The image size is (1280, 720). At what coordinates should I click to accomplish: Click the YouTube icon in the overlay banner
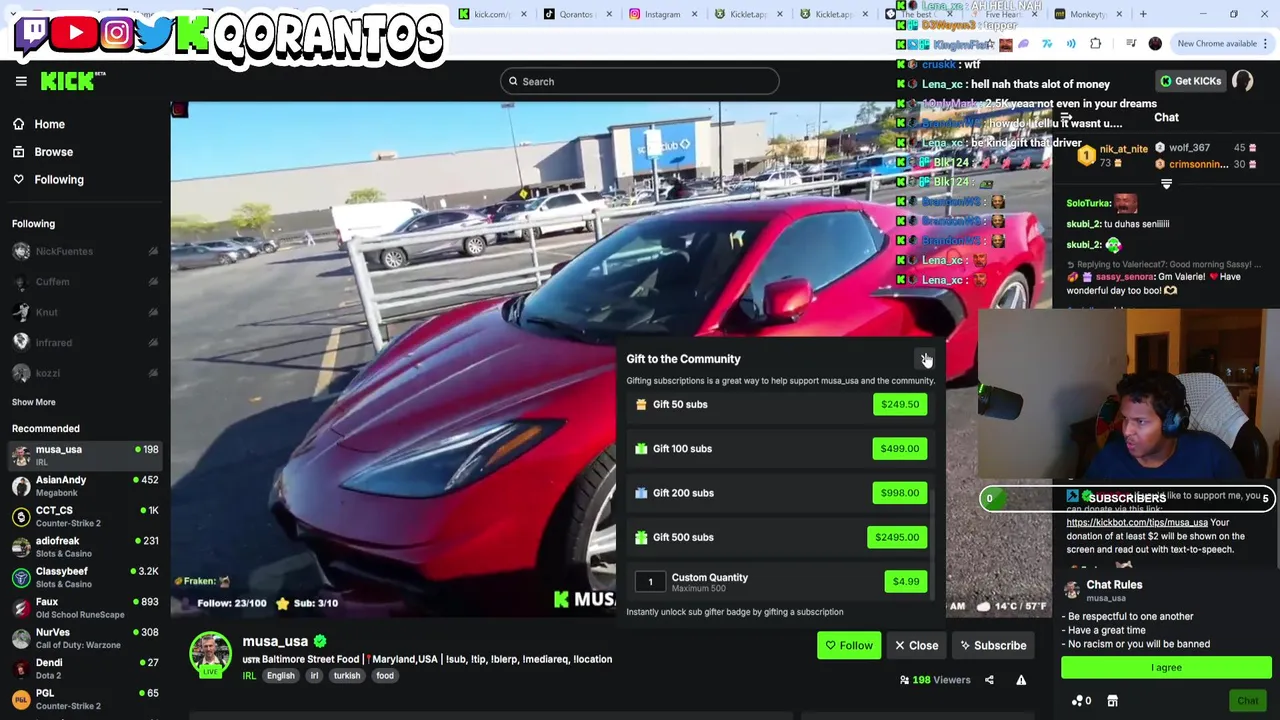click(x=75, y=33)
